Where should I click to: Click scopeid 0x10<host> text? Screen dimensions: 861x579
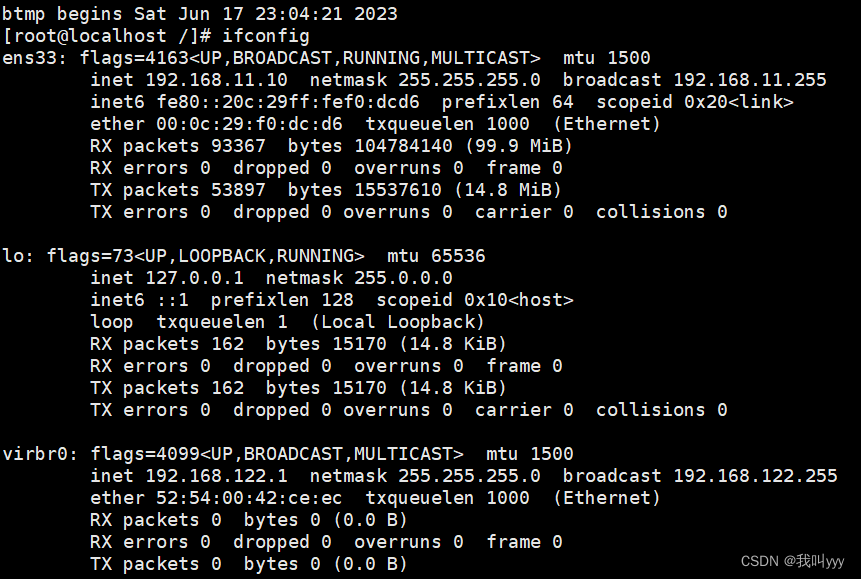coord(474,300)
